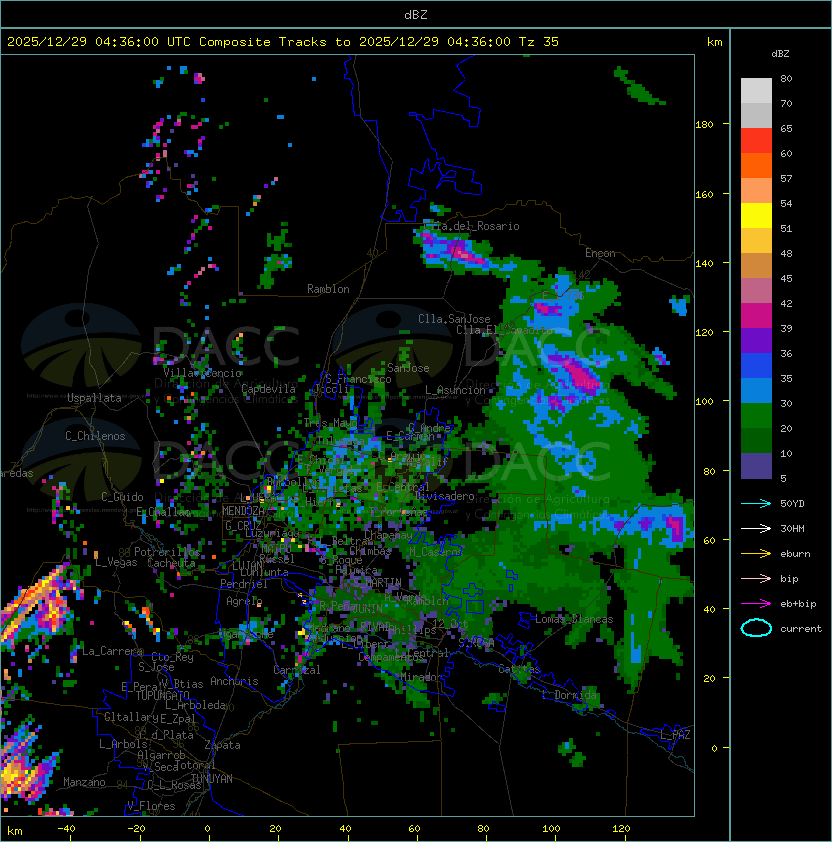Select the yellow eburn arrow symbol
Screen dimensions: 832x842
coord(756,554)
